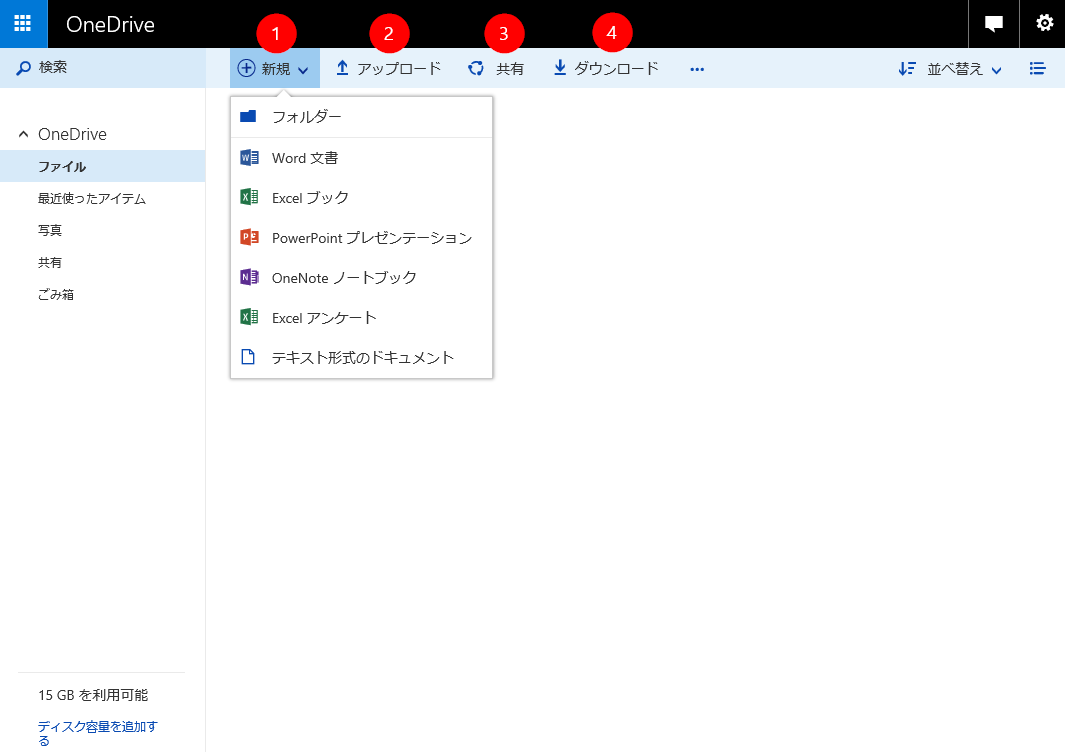The image size is (1065, 752).
Task: Open the messages chat bubble icon
Action: 994,24
